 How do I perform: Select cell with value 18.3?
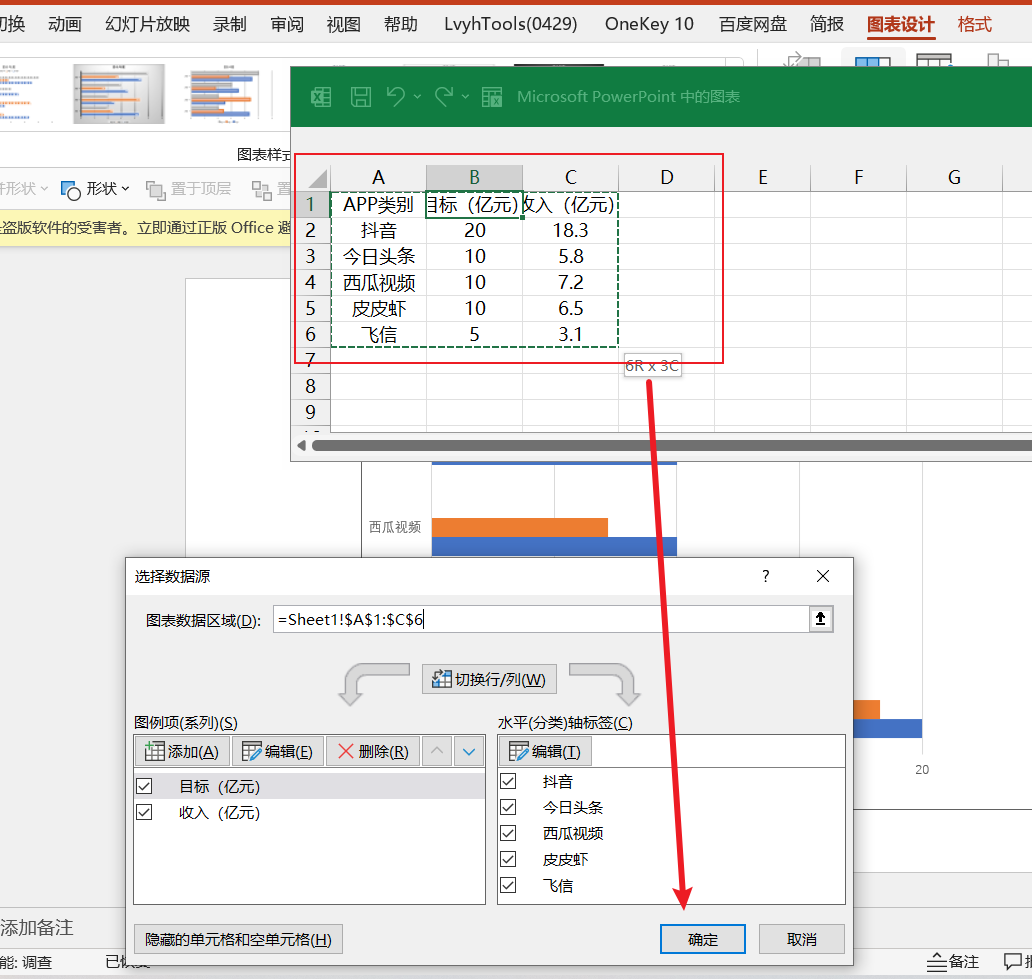point(571,230)
